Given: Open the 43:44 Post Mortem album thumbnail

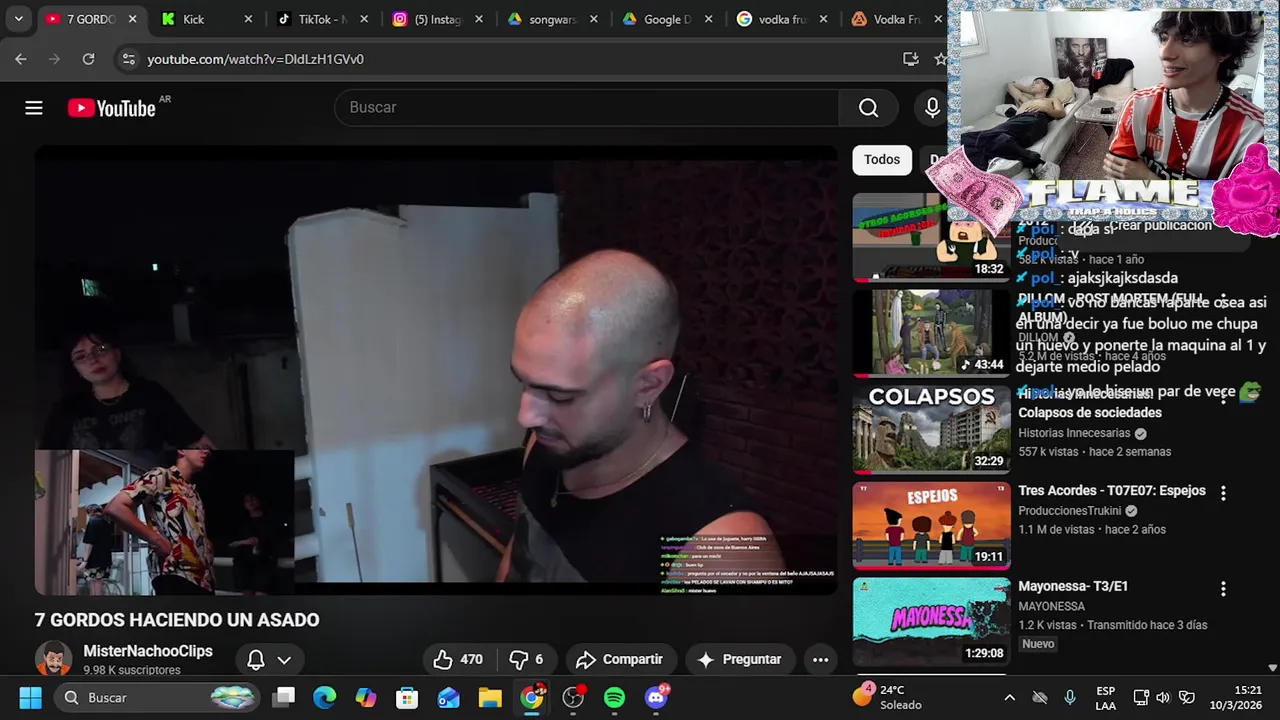Looking at the screenshot, I should coord(931,333).
